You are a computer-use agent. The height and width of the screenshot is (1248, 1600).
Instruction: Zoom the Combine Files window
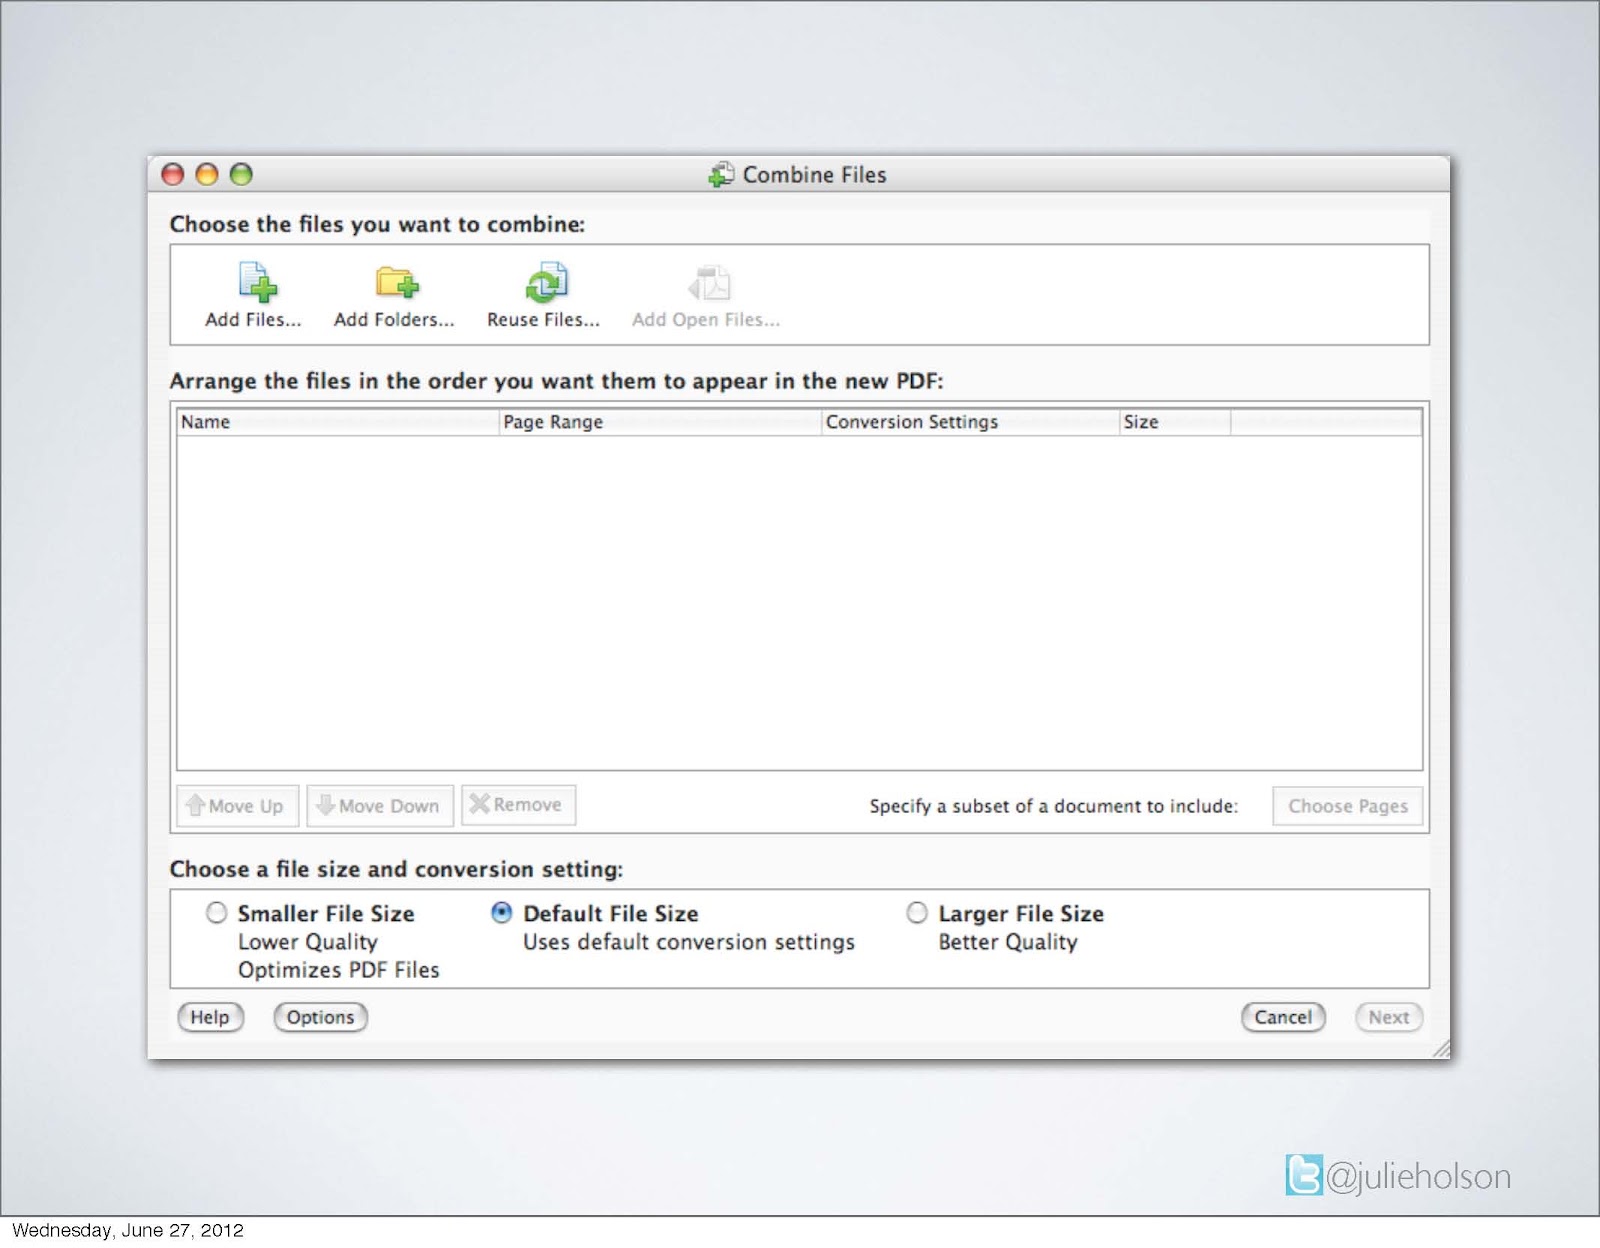241,174
